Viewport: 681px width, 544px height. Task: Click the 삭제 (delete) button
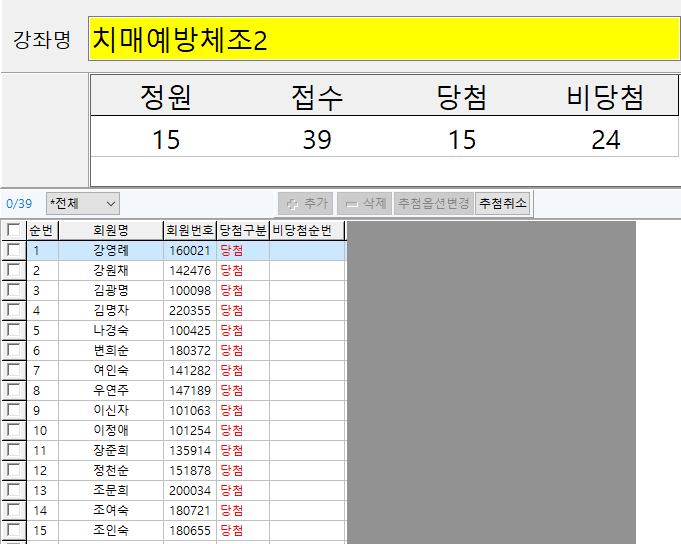[365, 204]
